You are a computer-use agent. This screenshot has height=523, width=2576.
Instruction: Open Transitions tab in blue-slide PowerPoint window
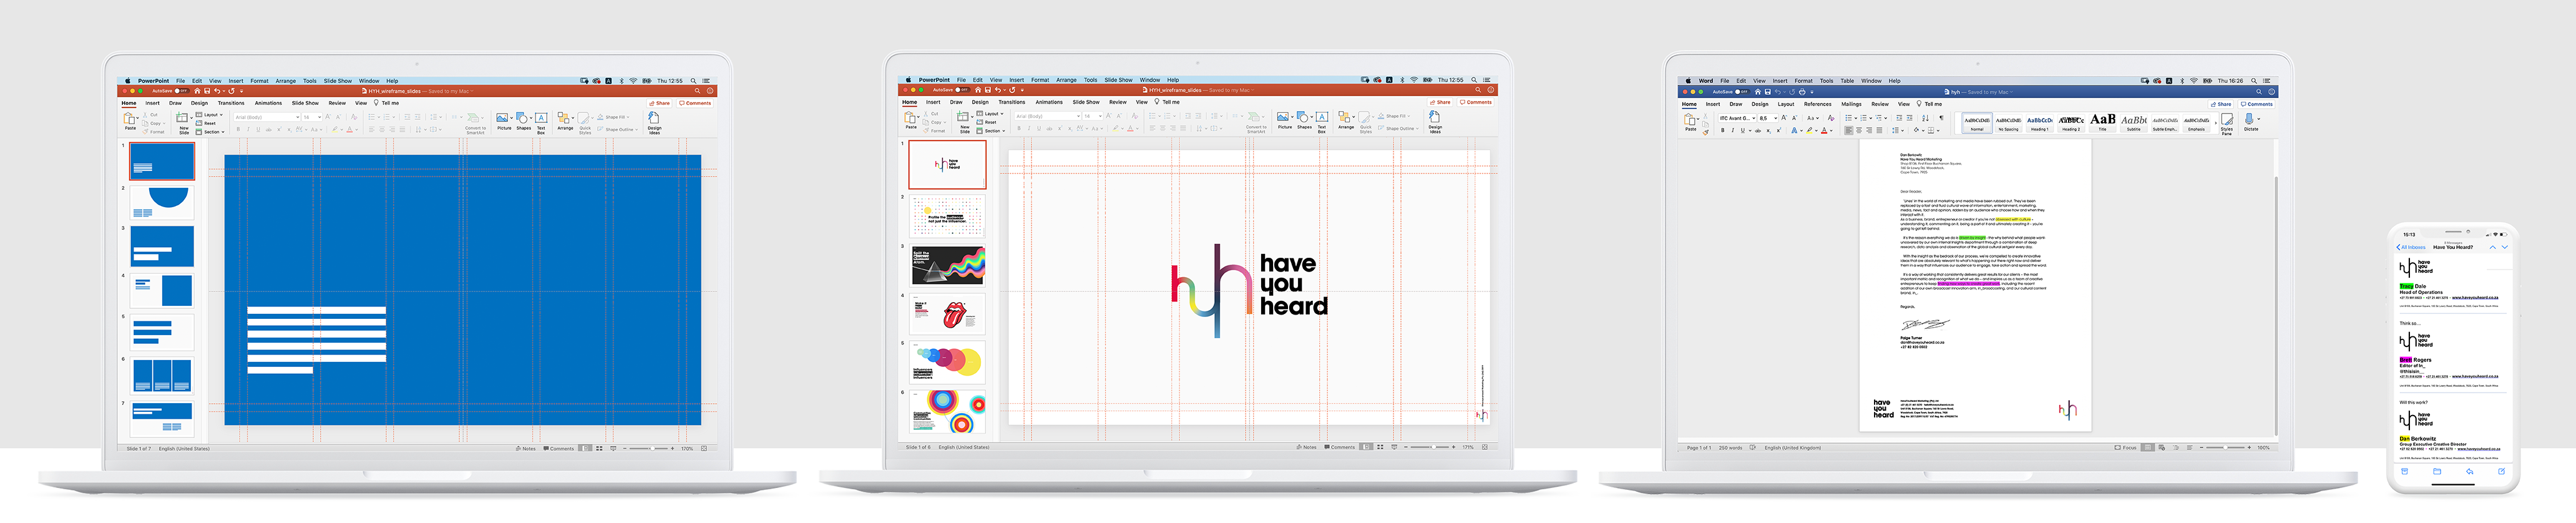(x=231, y=103)
